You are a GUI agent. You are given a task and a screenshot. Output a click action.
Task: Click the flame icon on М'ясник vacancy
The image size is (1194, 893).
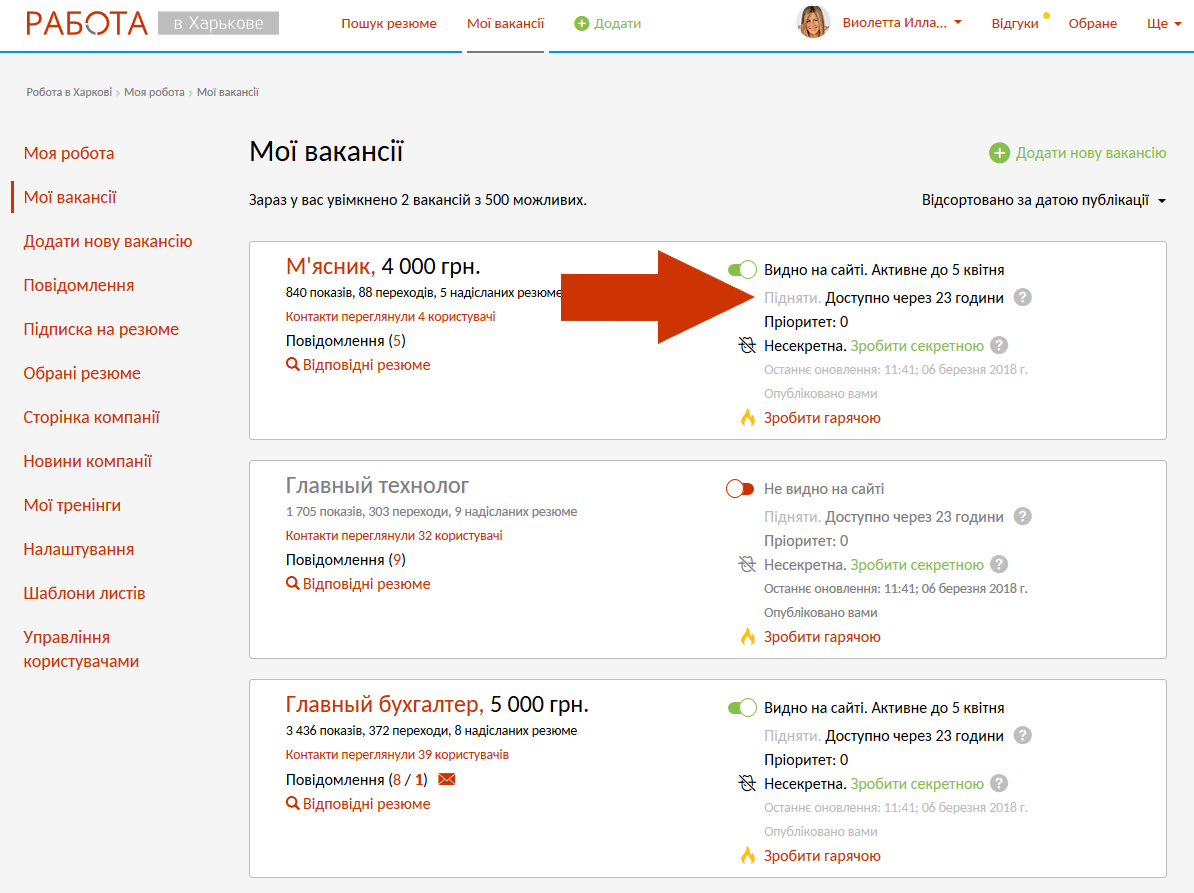click(x=747, y=418)
